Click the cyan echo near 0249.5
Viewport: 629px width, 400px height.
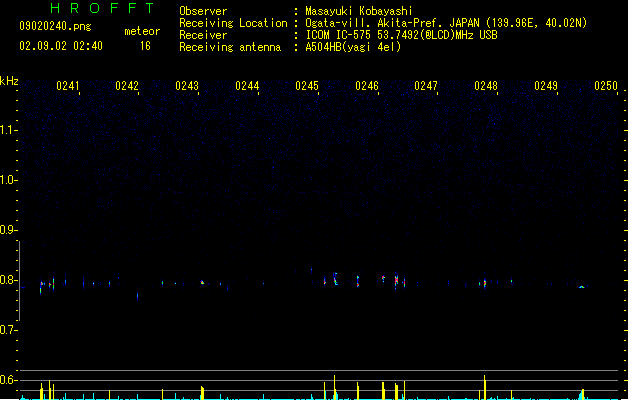click(x=582, y=287)
